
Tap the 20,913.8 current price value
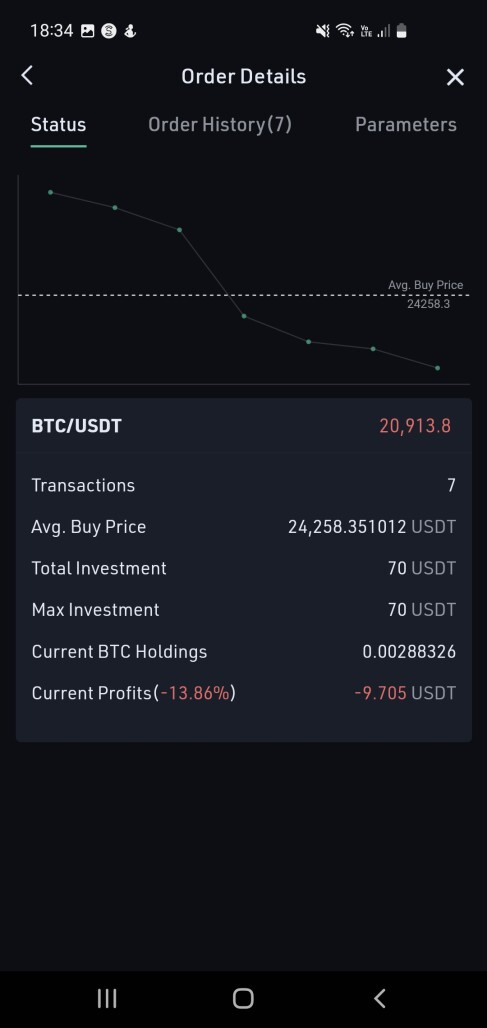point(415,426)
